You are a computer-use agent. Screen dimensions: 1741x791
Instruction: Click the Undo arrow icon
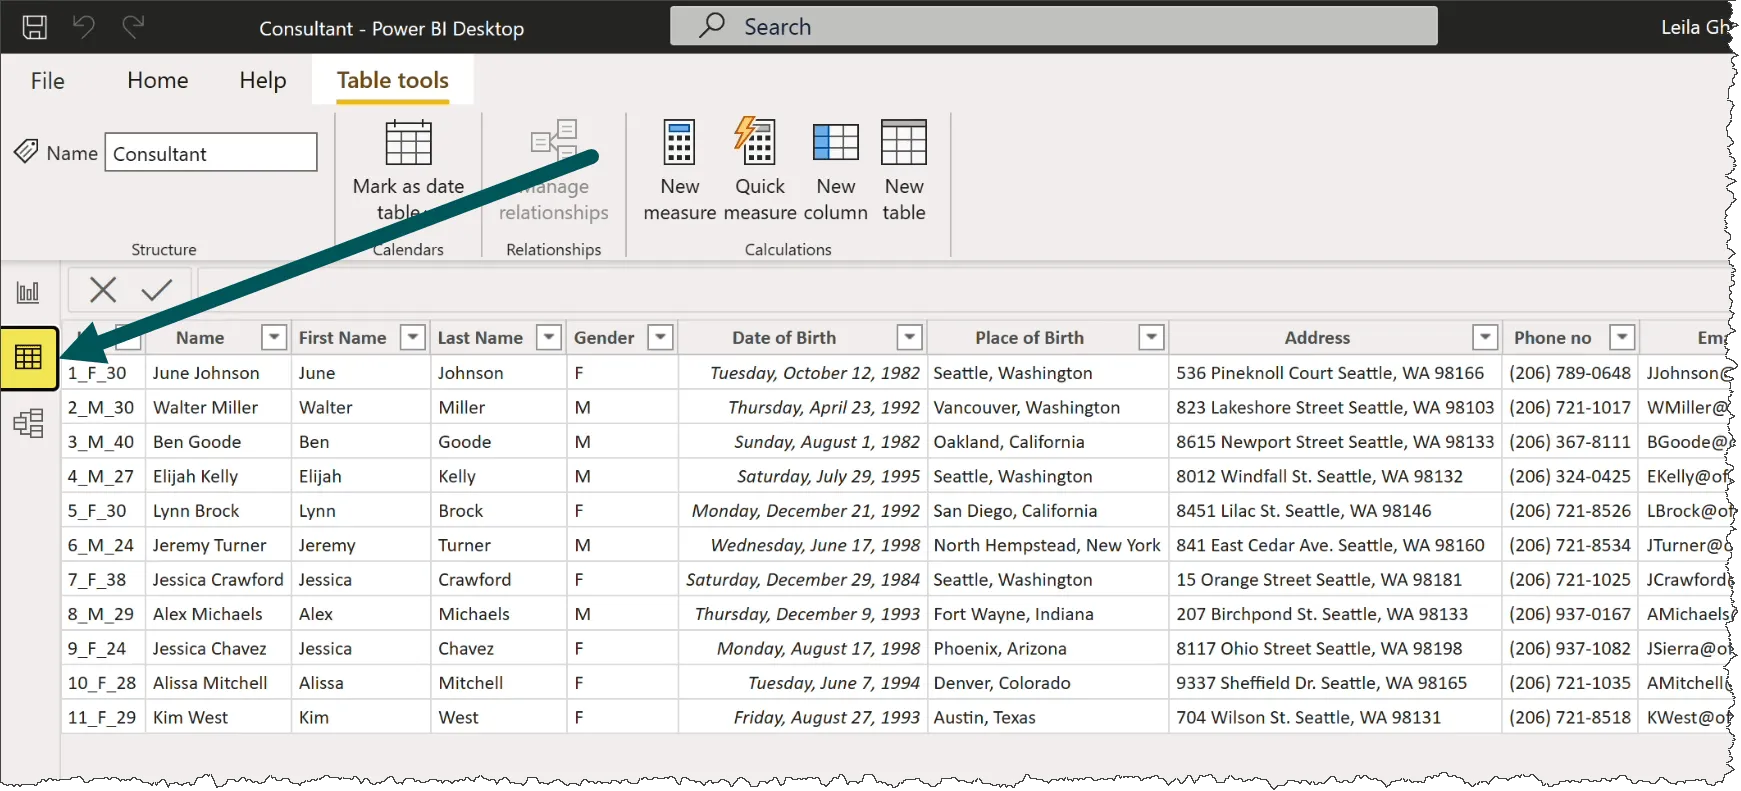click(x=84, y=27)
